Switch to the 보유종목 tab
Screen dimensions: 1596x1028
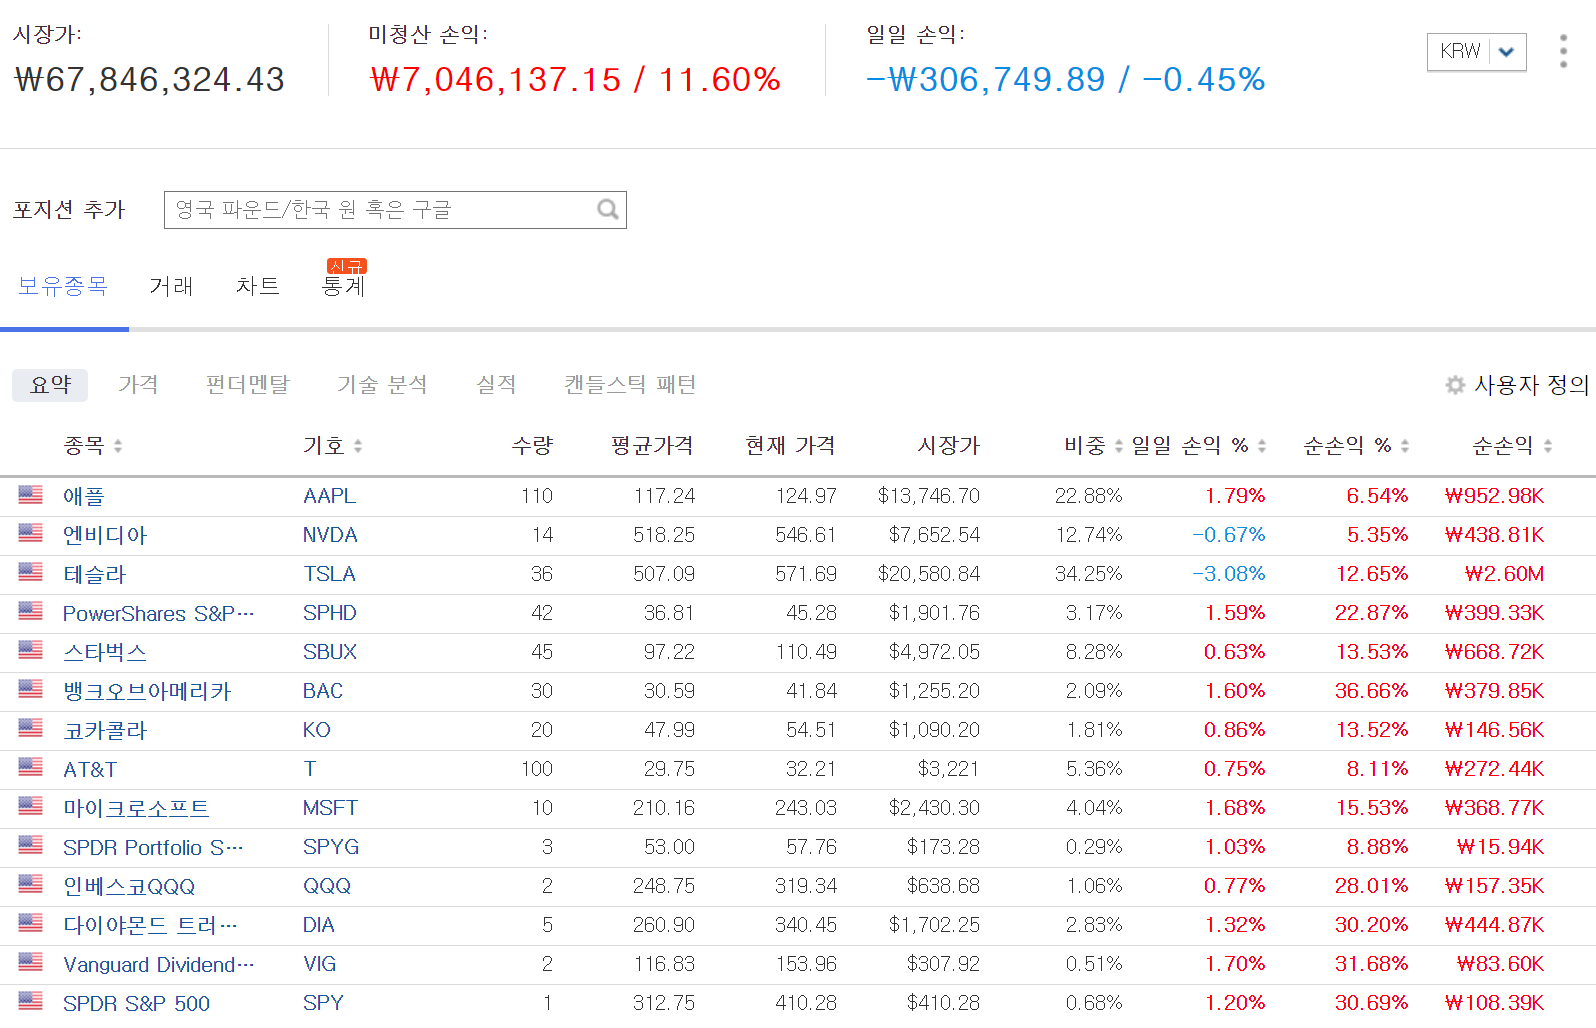(63, 286)
